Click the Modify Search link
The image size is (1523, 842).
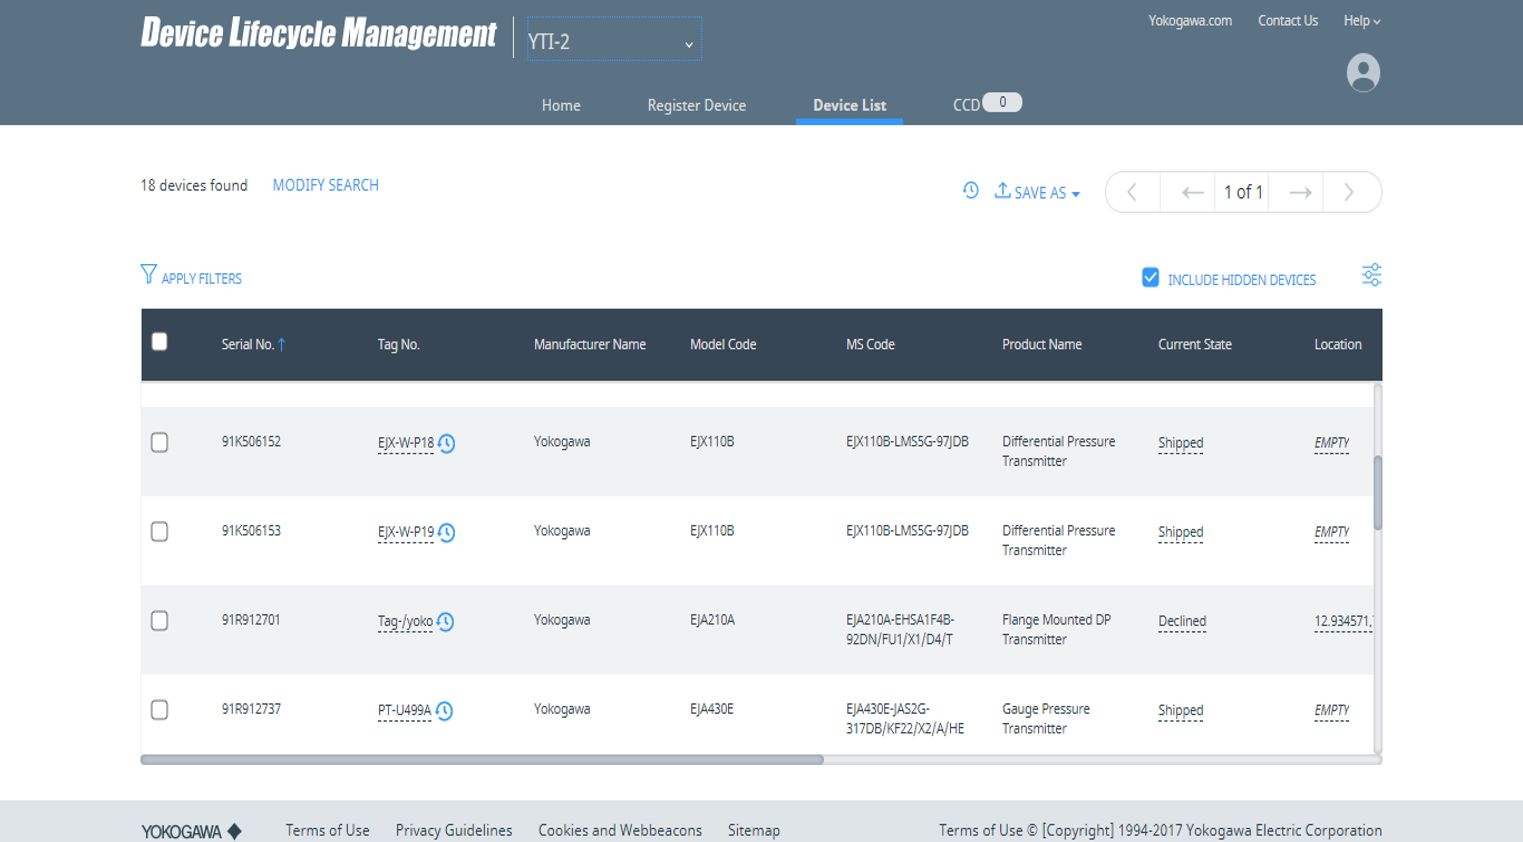coord(325,185)
